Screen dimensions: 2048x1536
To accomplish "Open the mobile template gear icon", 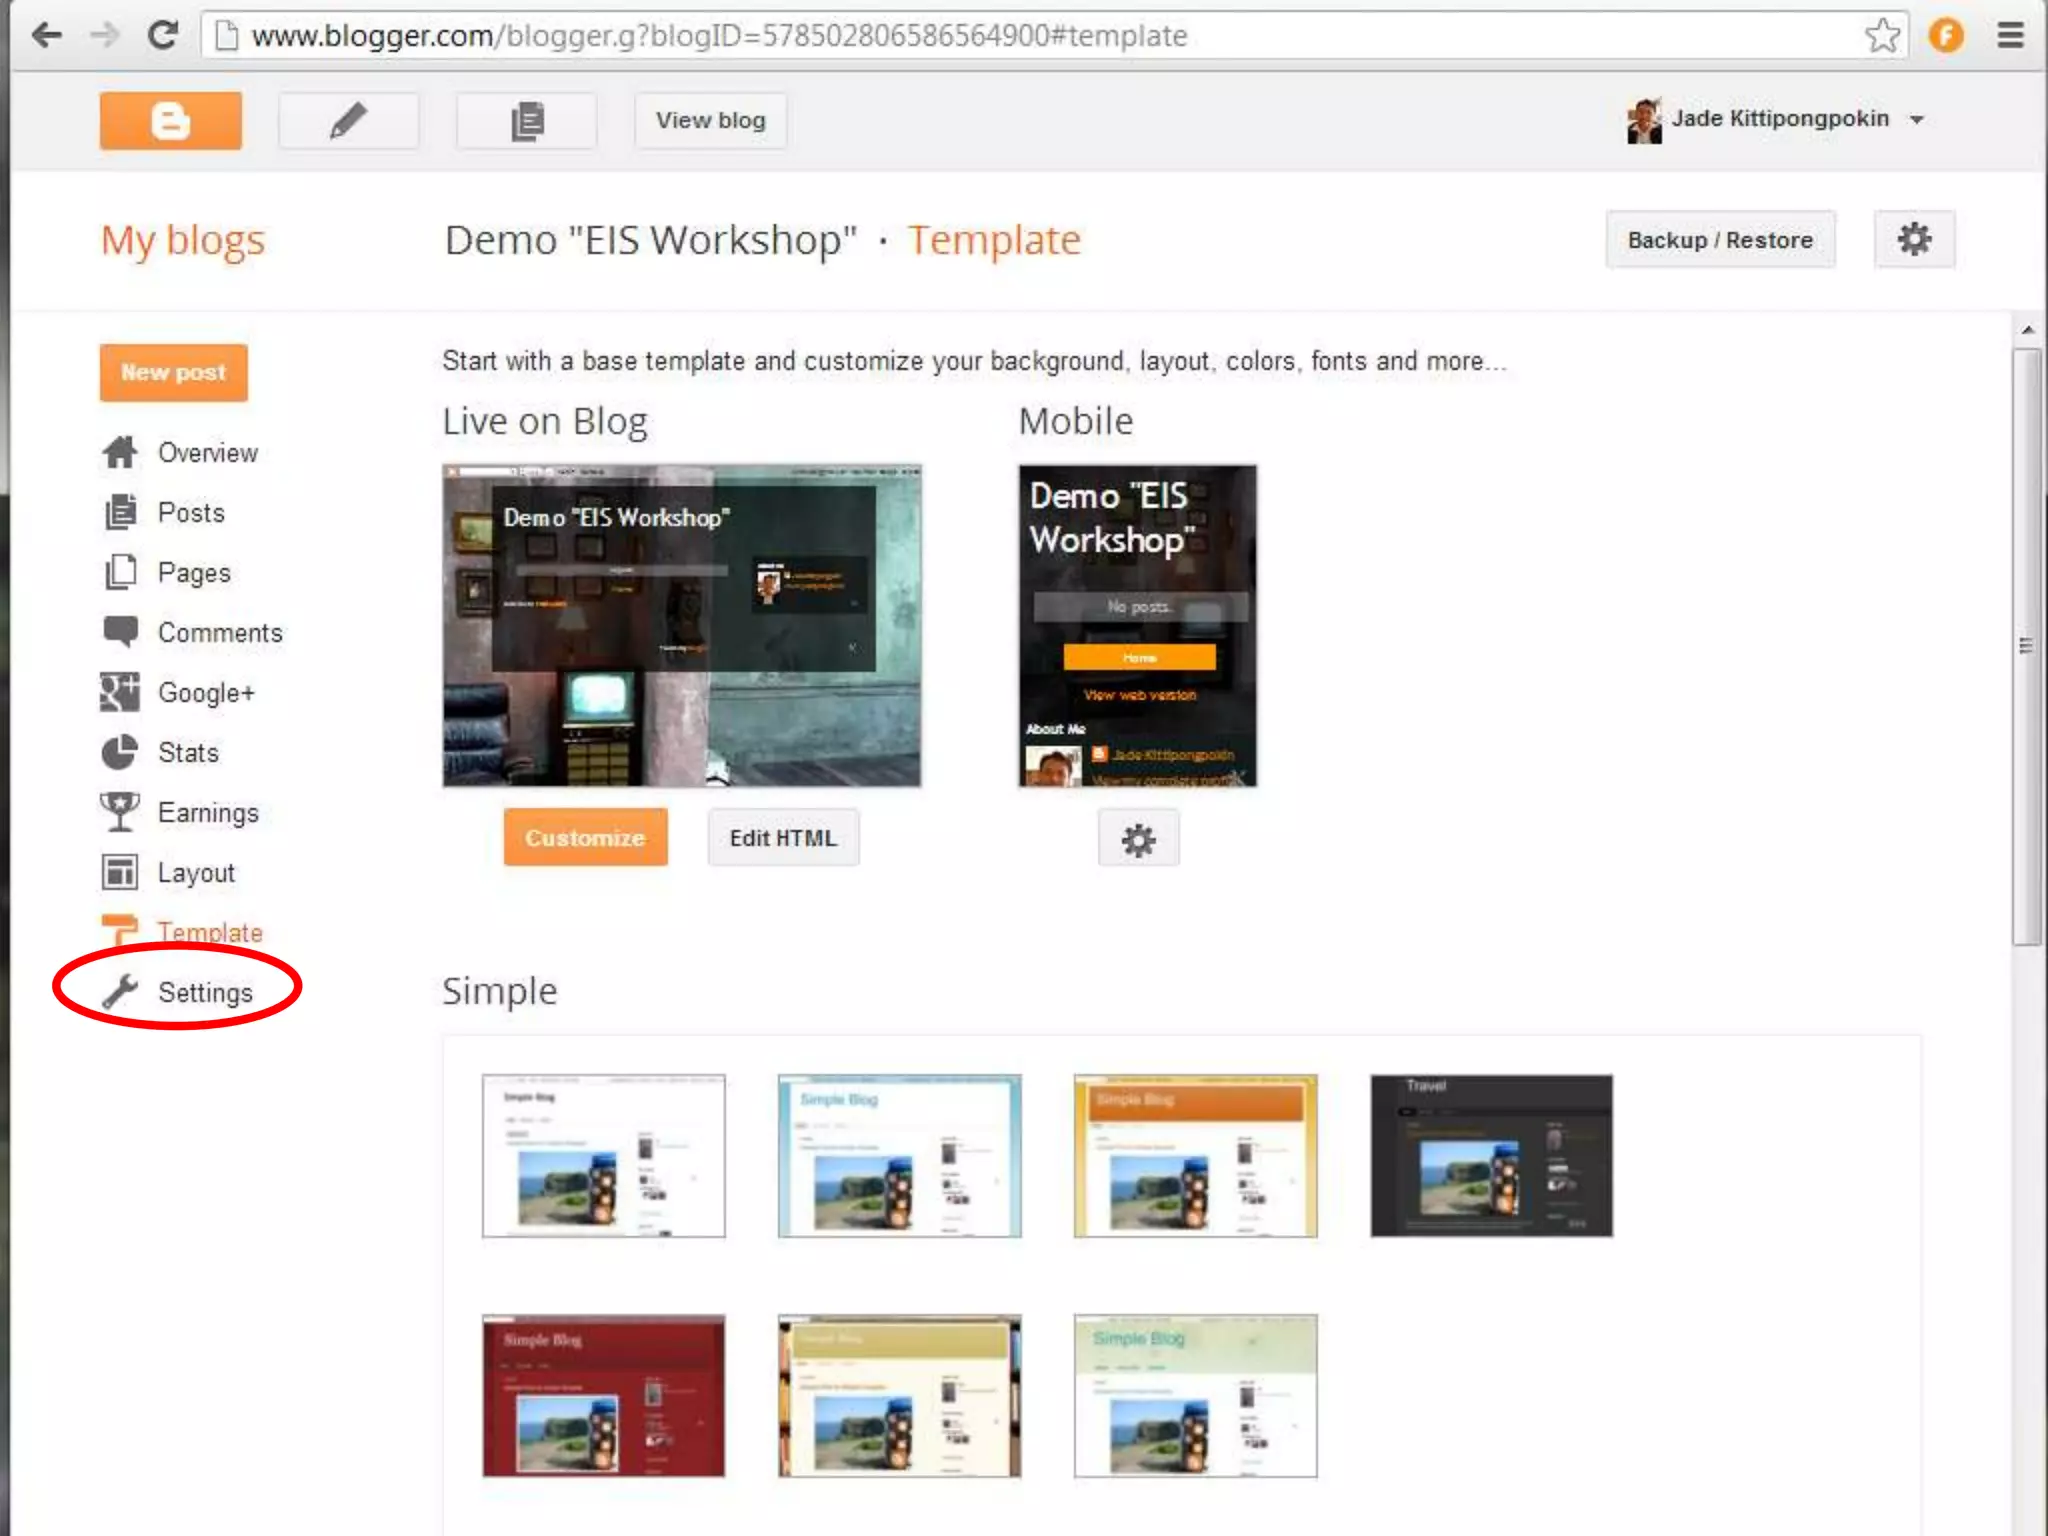I will [x=1138, y=839].
